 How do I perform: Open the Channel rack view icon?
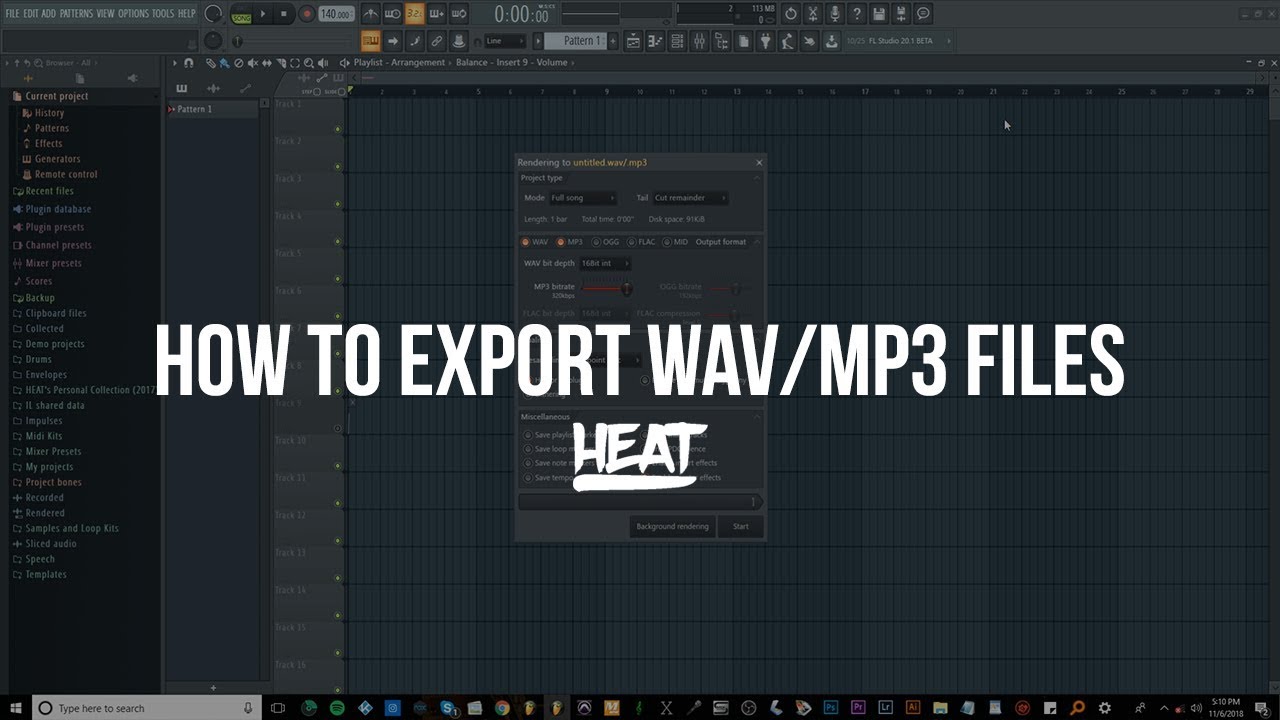(x=677, y=41)
